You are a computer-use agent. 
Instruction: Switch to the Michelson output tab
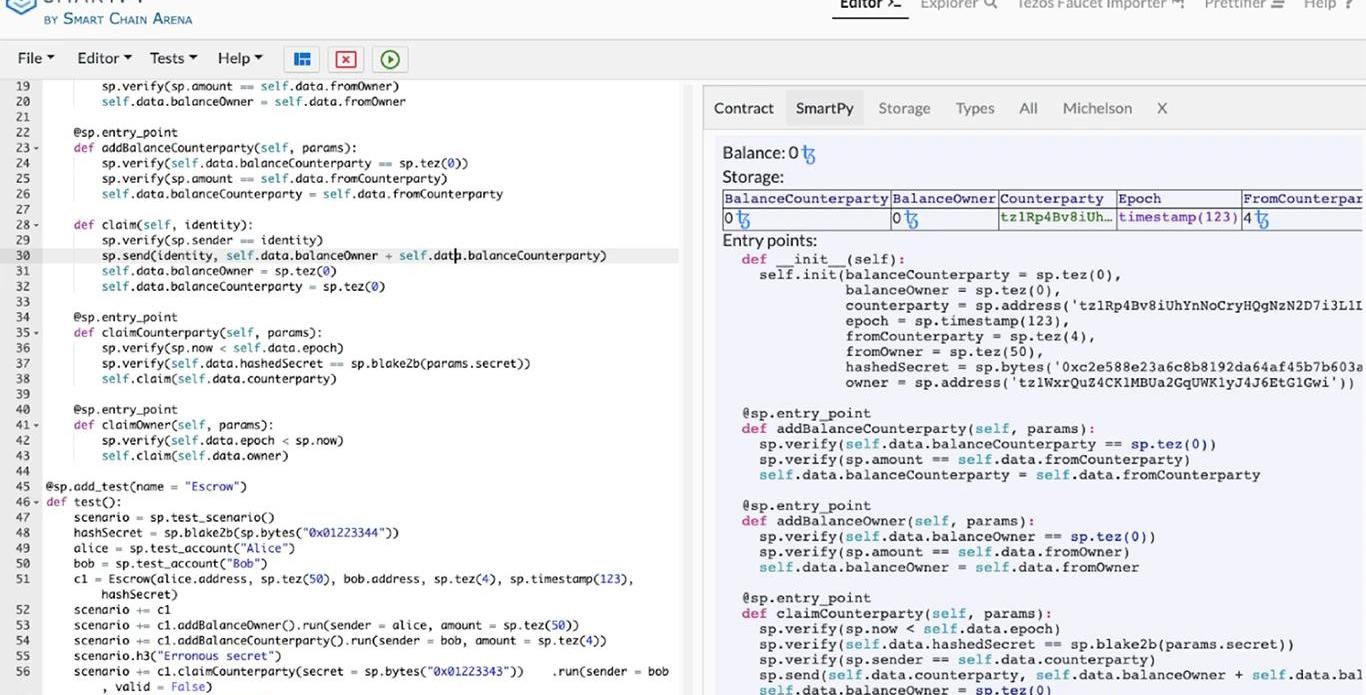tap(1097, 108)
